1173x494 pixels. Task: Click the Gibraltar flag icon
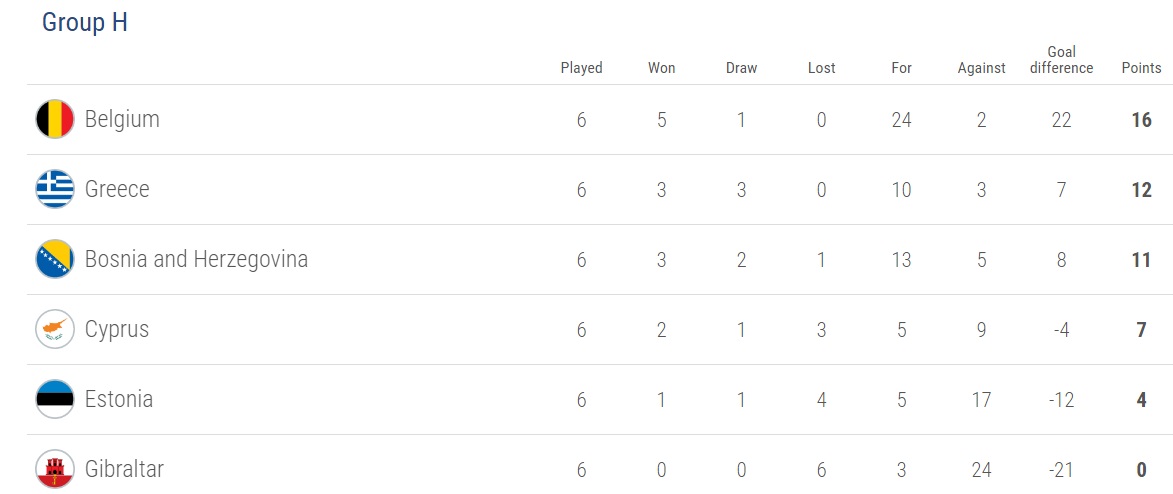point(55,469)
